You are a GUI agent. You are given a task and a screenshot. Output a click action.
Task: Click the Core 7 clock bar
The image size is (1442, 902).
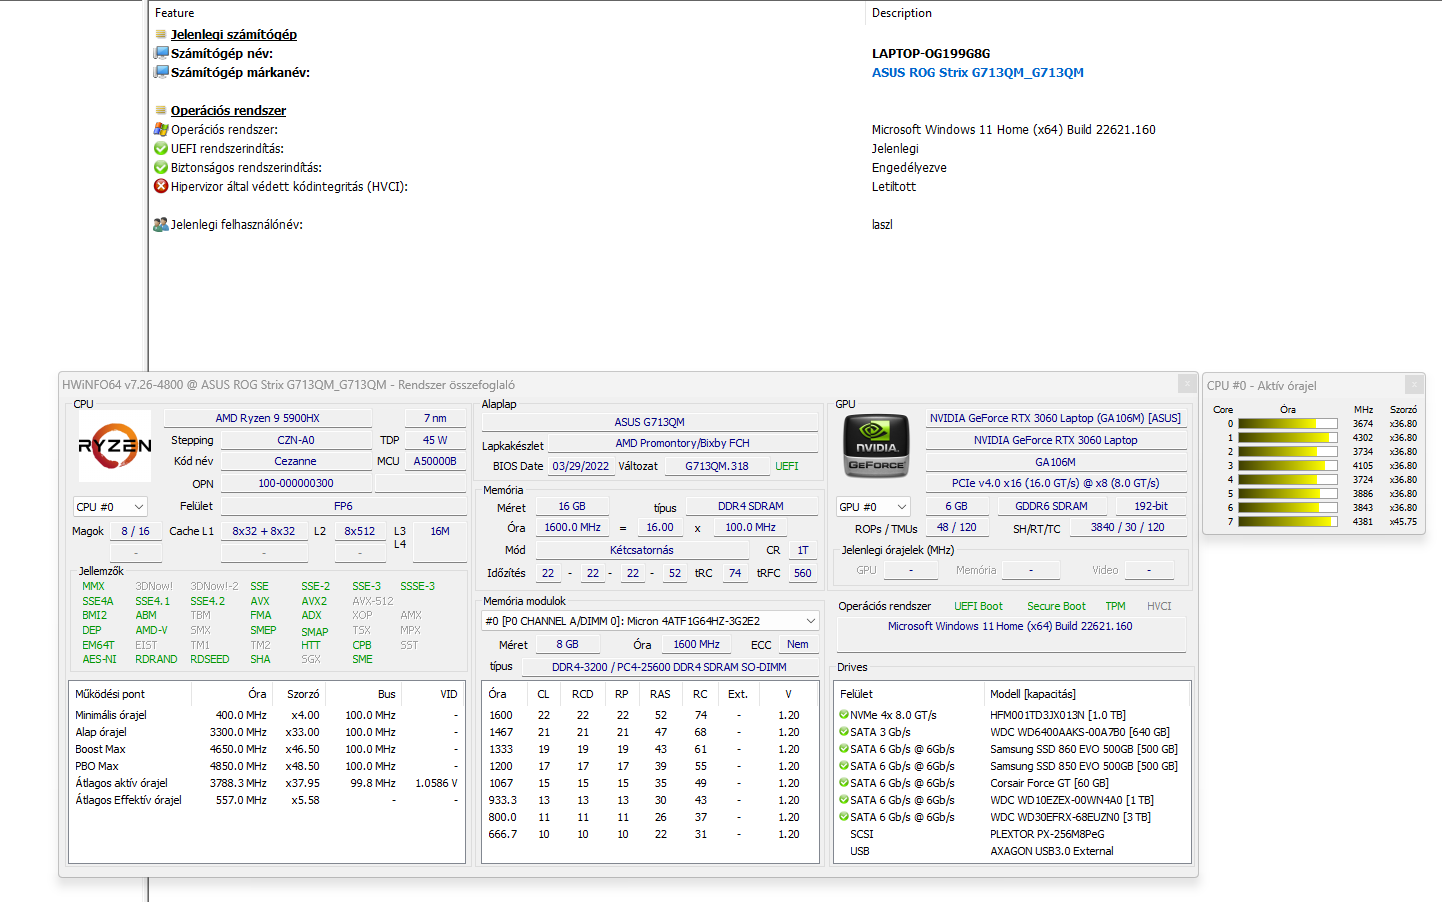pyautogui.click(x=1287, y=522)
